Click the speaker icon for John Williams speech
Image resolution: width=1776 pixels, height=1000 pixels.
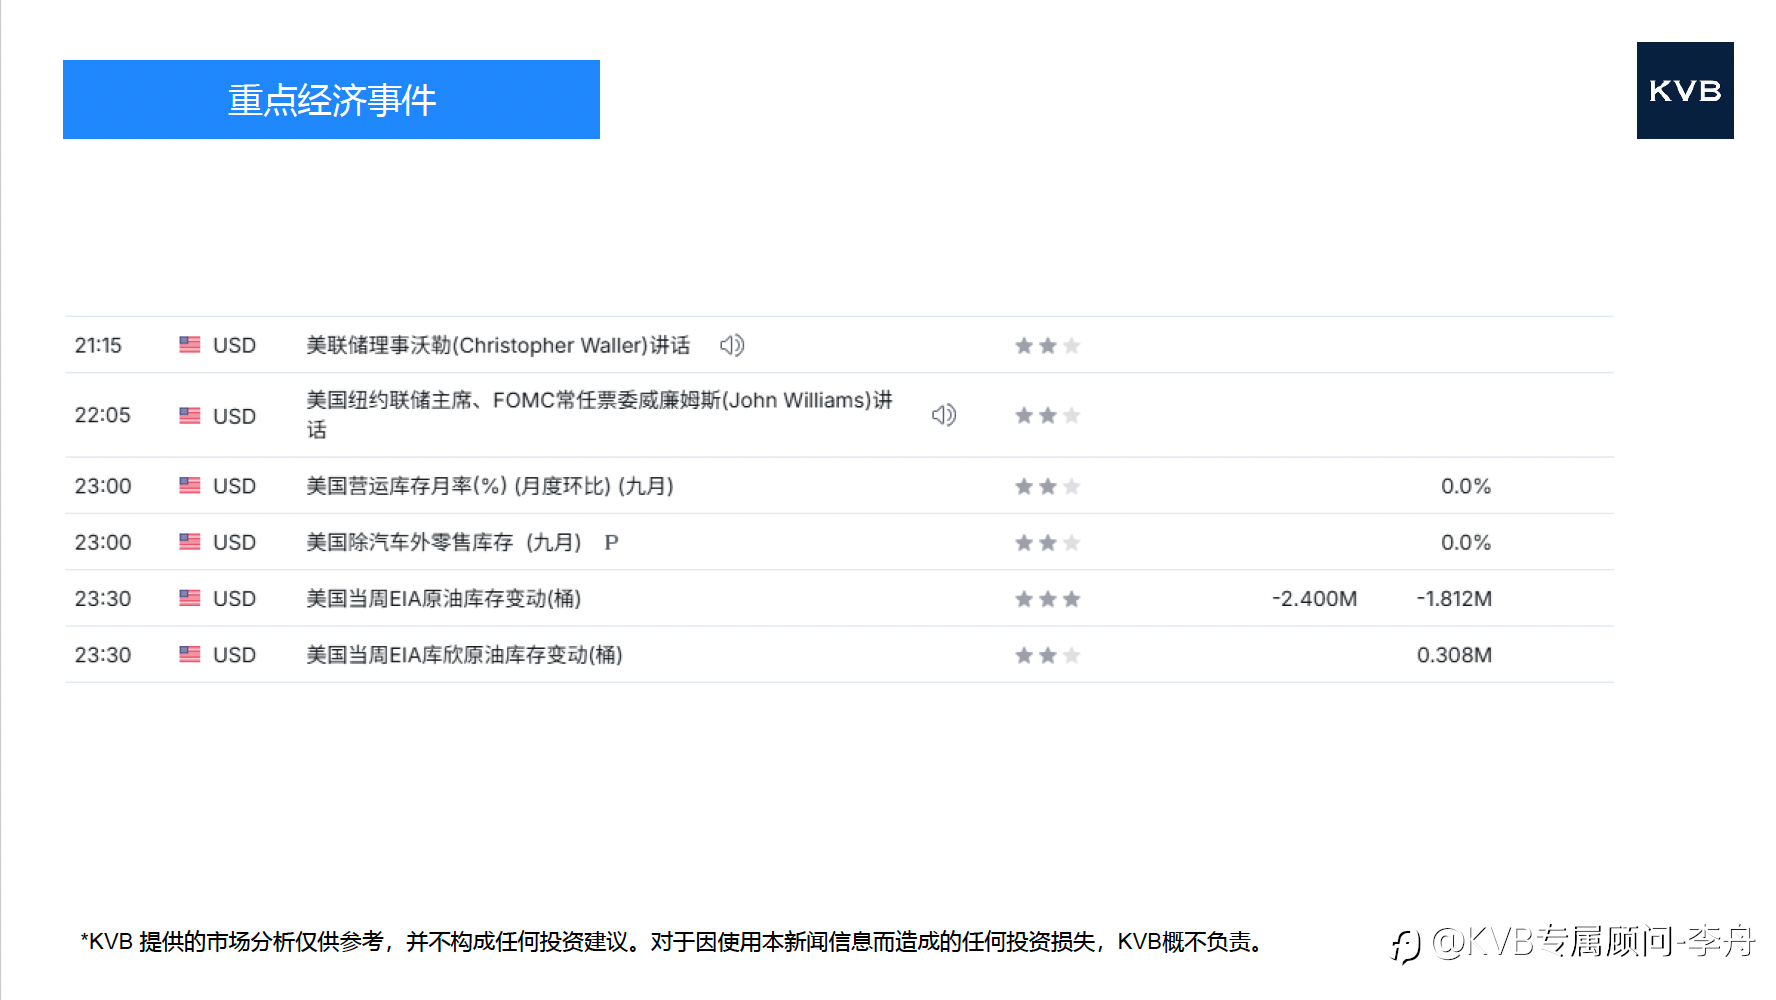944,415
